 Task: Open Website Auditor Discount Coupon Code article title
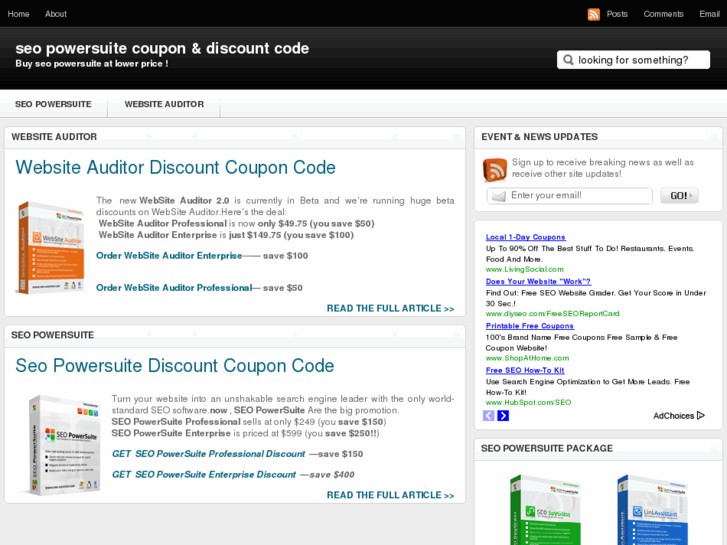point(175,167)
